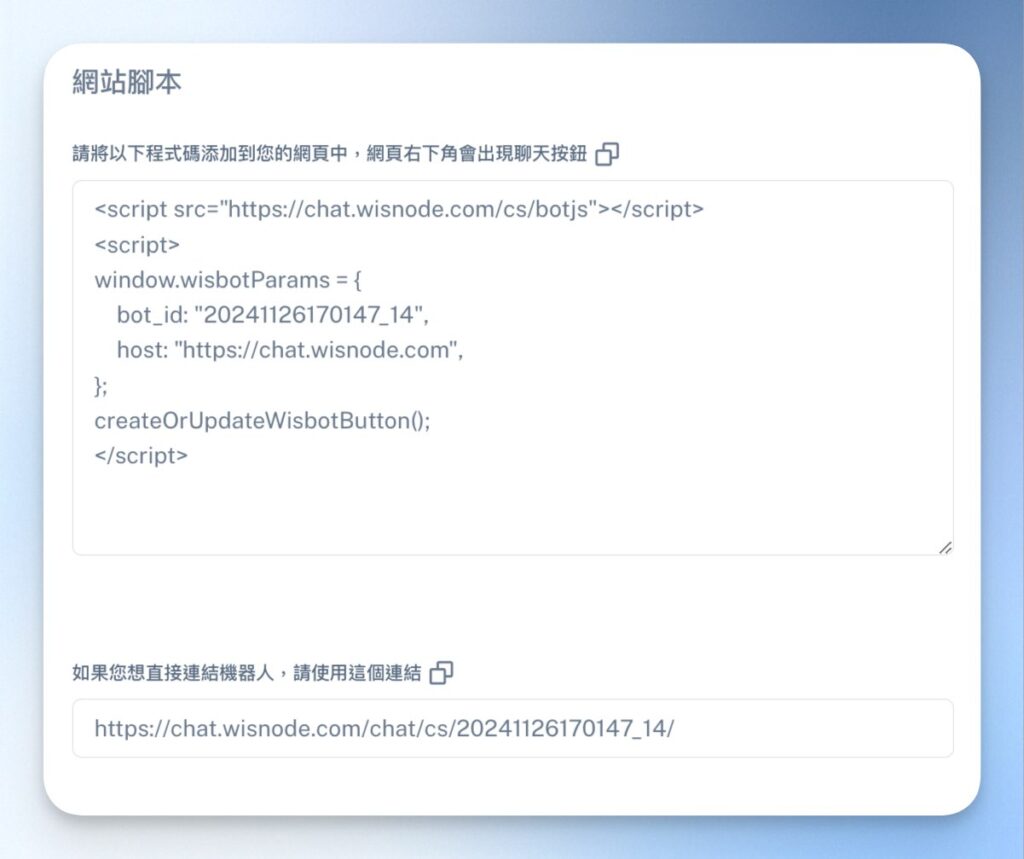The image size is (1024, 859).
Task: Click the host "https://chat.wisnode.com" line
Action: pos(290,351)
